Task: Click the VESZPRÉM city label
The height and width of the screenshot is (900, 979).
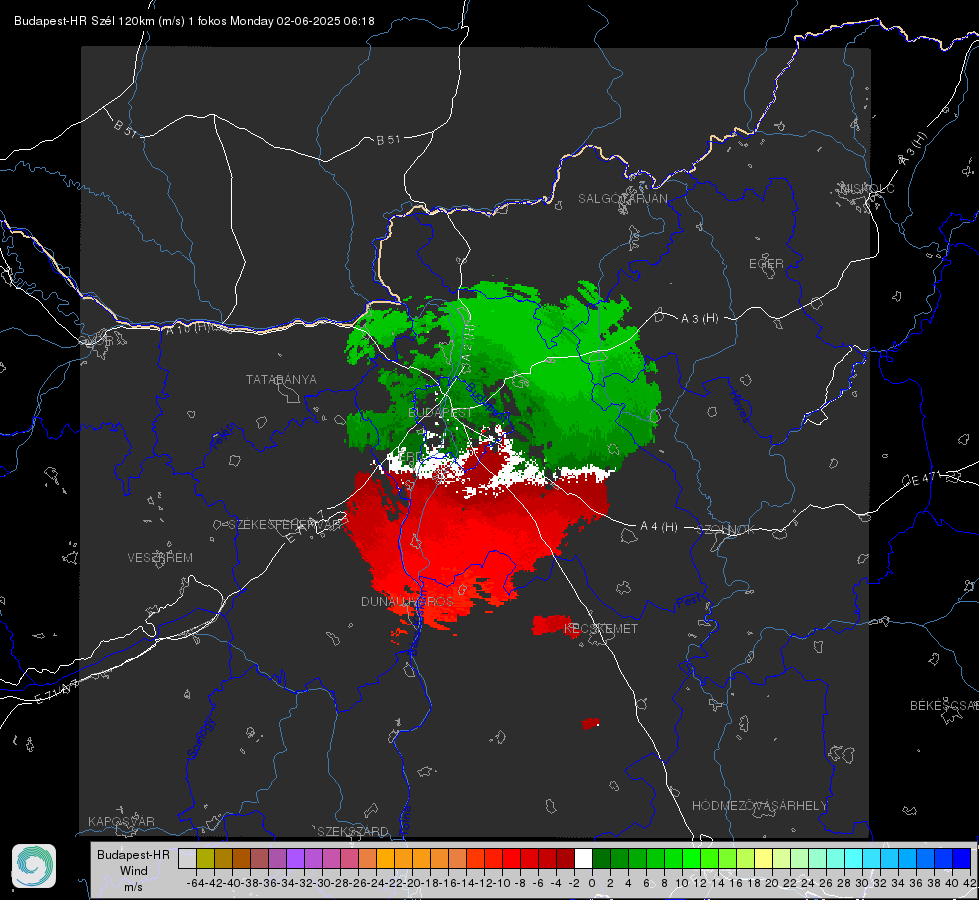Action: coord(160,558)
